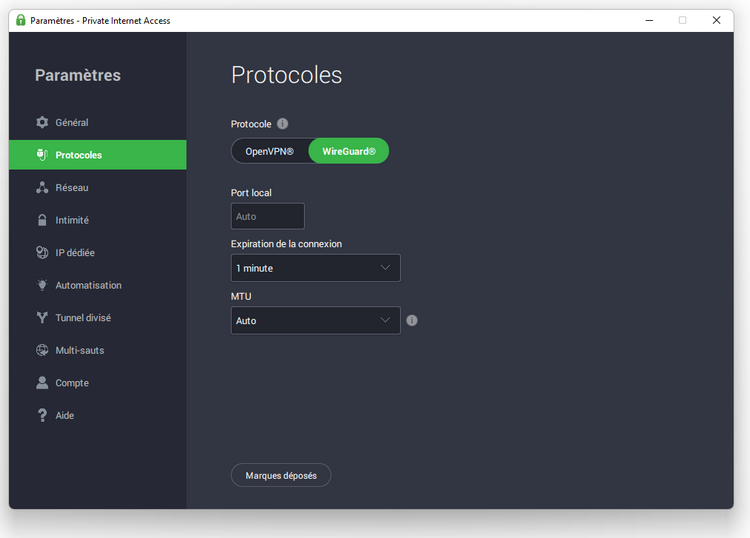
Task: Click the Tunnel divisé fork icon
Action: tap(42, 318)
